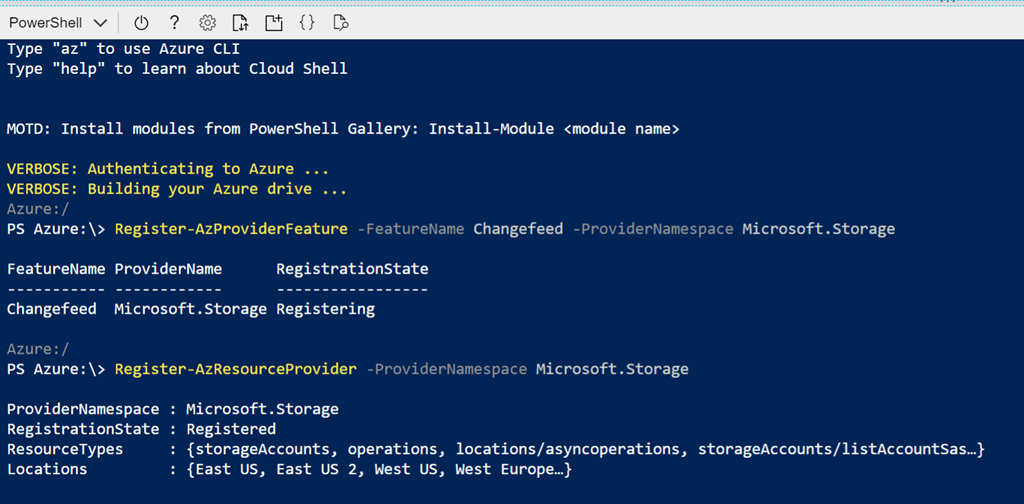The height and width of the screenshot is (504, 1024).
Task: Click the 'Type "help" to learn' line
Action: [177, 68]
